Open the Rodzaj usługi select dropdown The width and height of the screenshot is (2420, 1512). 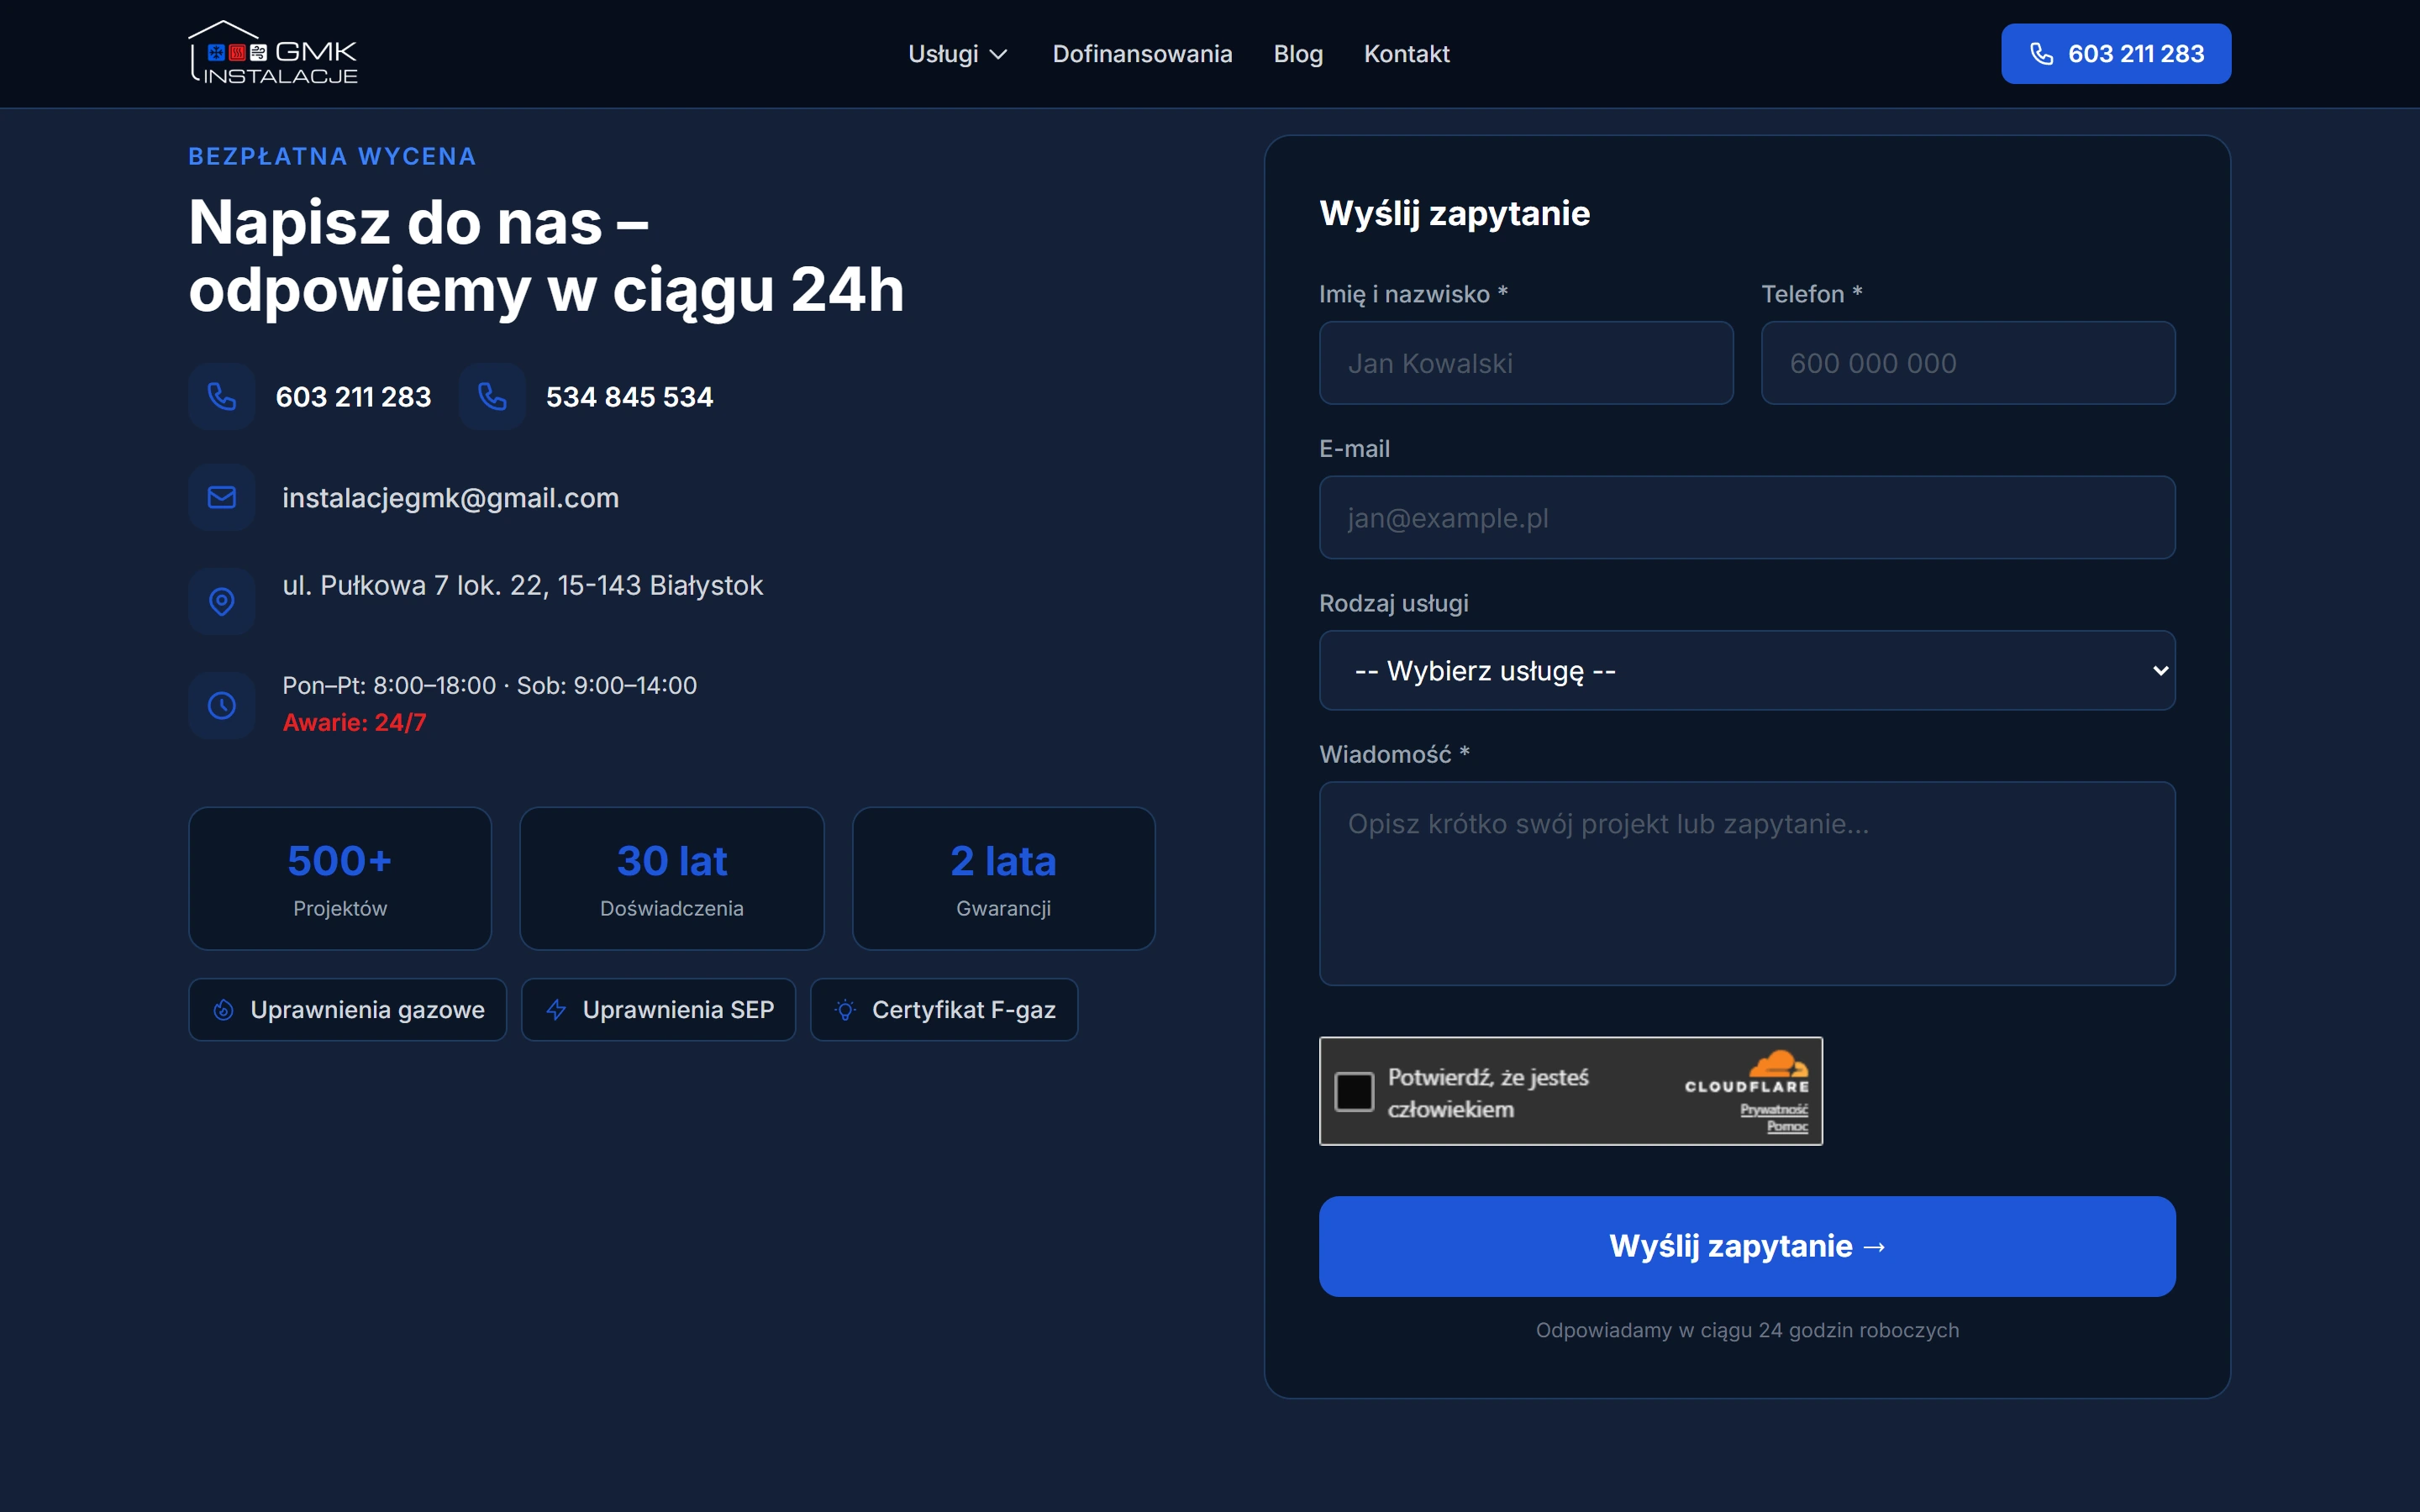pyautogui.click(x=1747, y=670)
